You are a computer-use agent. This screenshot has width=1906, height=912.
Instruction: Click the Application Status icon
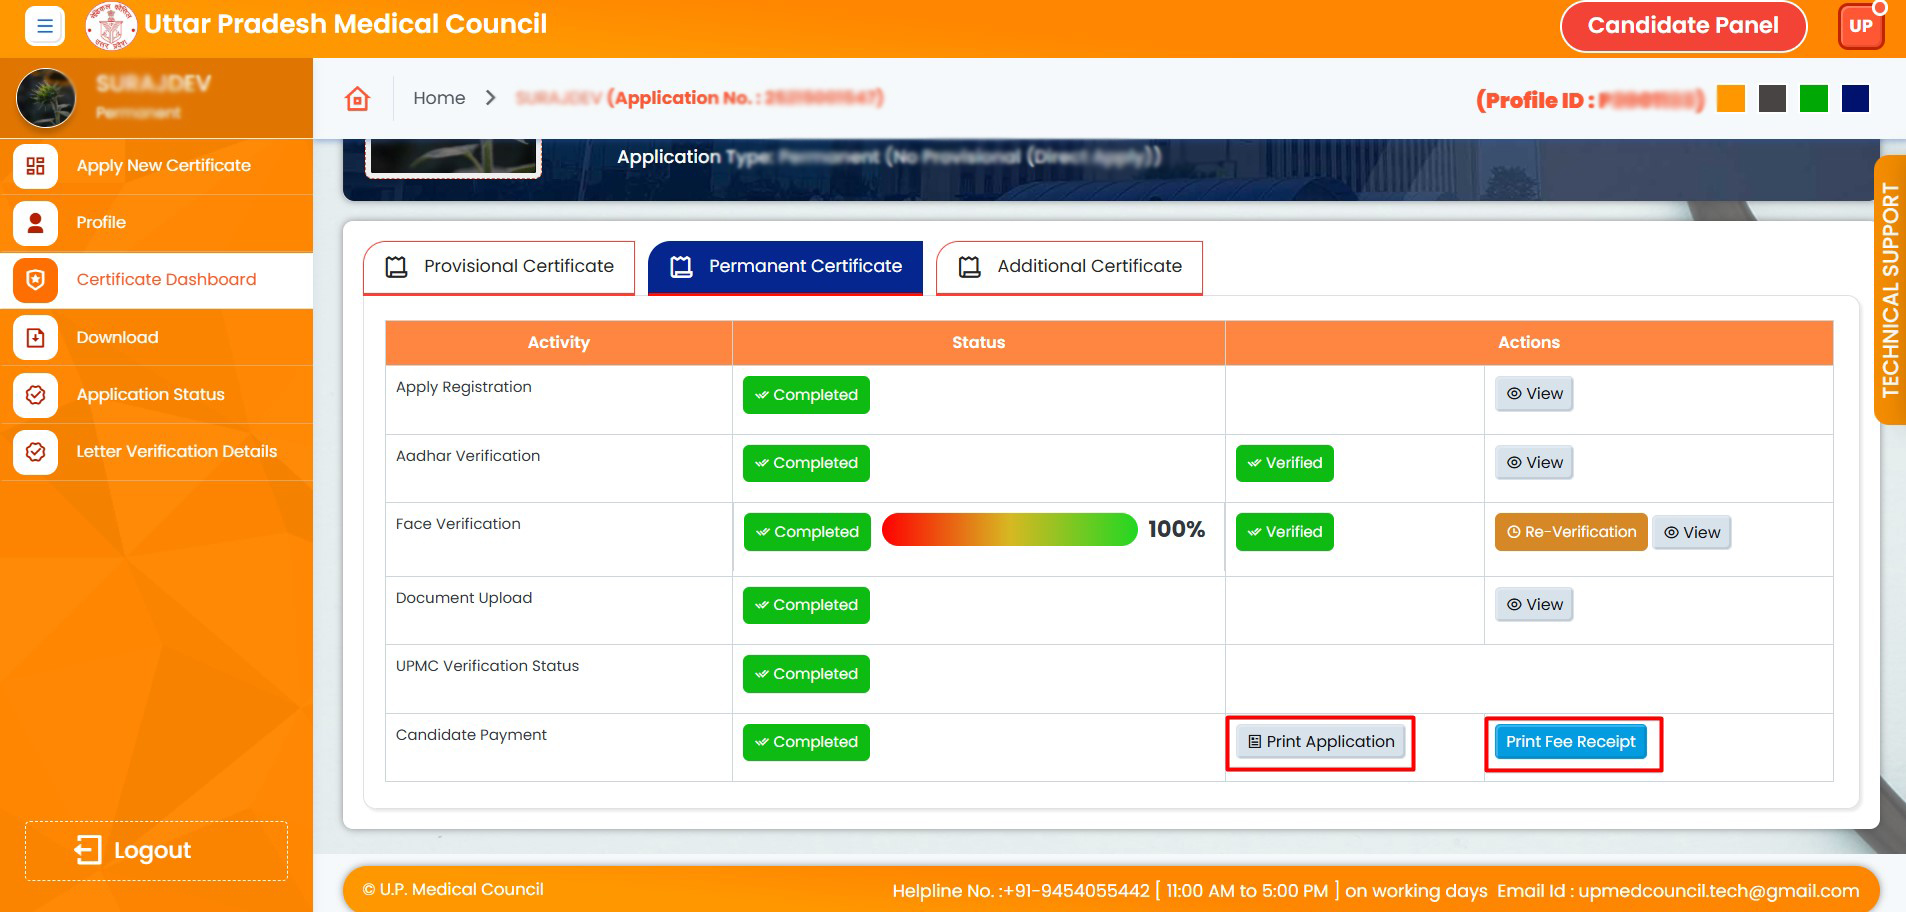[x=36, y=395]
